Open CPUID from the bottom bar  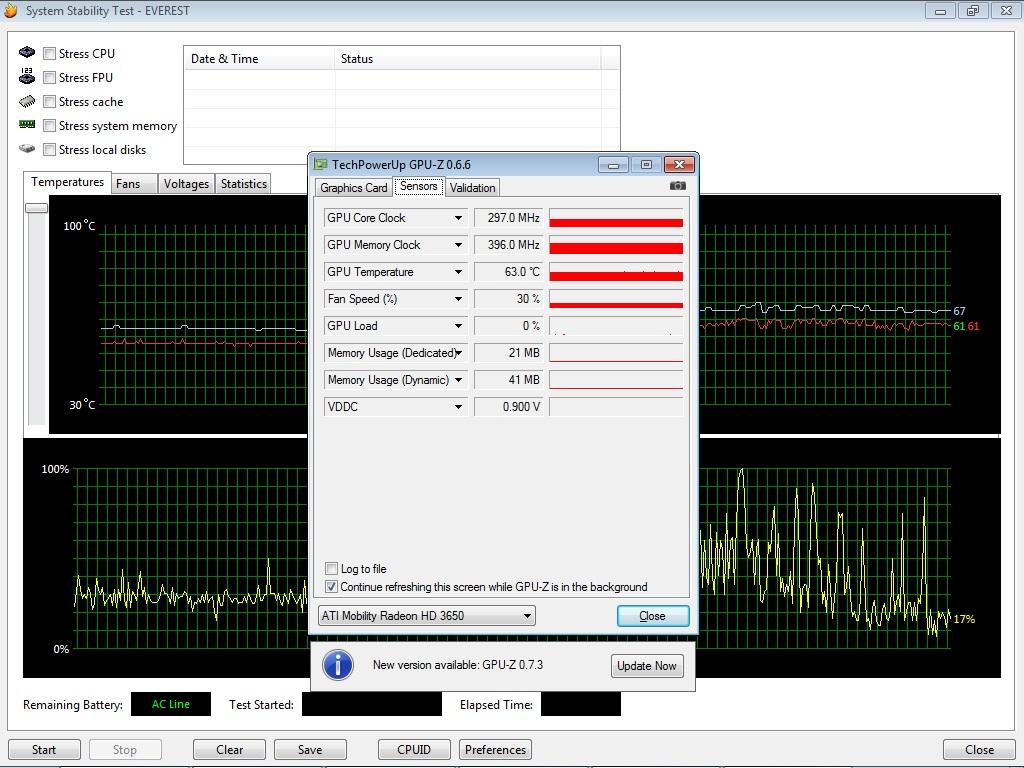(x=414, y=750)
